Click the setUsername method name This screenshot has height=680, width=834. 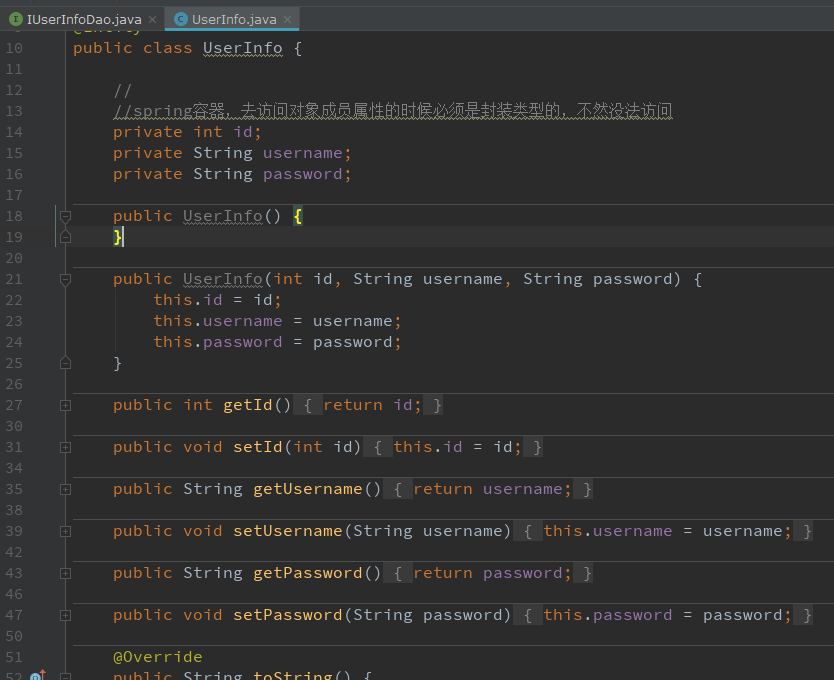(288, 532)
